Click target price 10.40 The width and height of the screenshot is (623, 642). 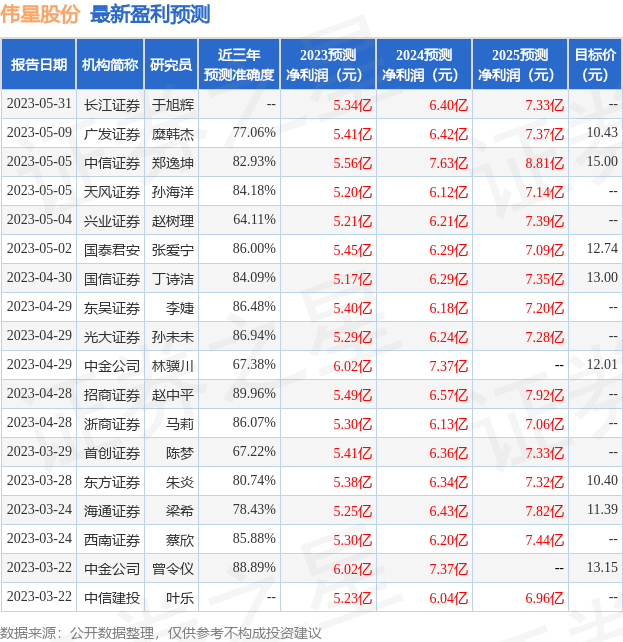coord(602,481)
